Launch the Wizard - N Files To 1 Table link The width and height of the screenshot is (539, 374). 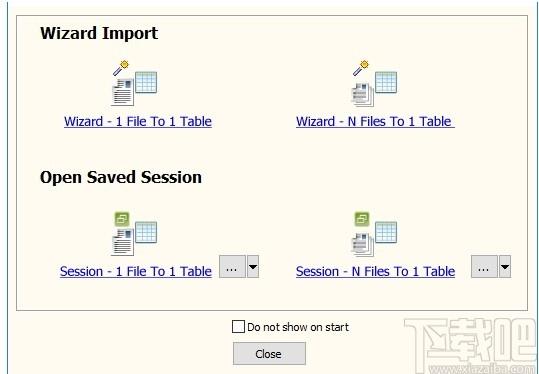click(375, 121)
